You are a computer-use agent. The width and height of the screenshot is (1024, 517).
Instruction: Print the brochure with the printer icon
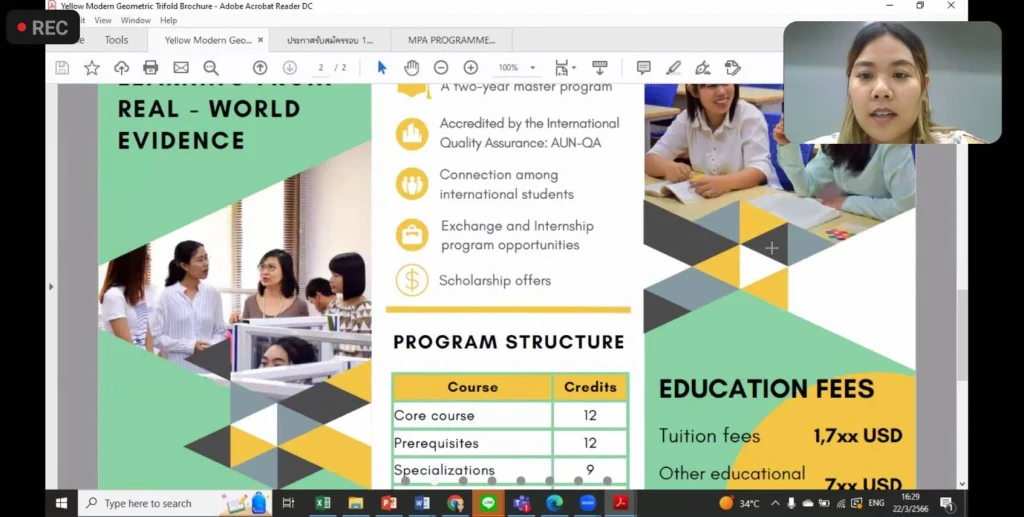151,67
